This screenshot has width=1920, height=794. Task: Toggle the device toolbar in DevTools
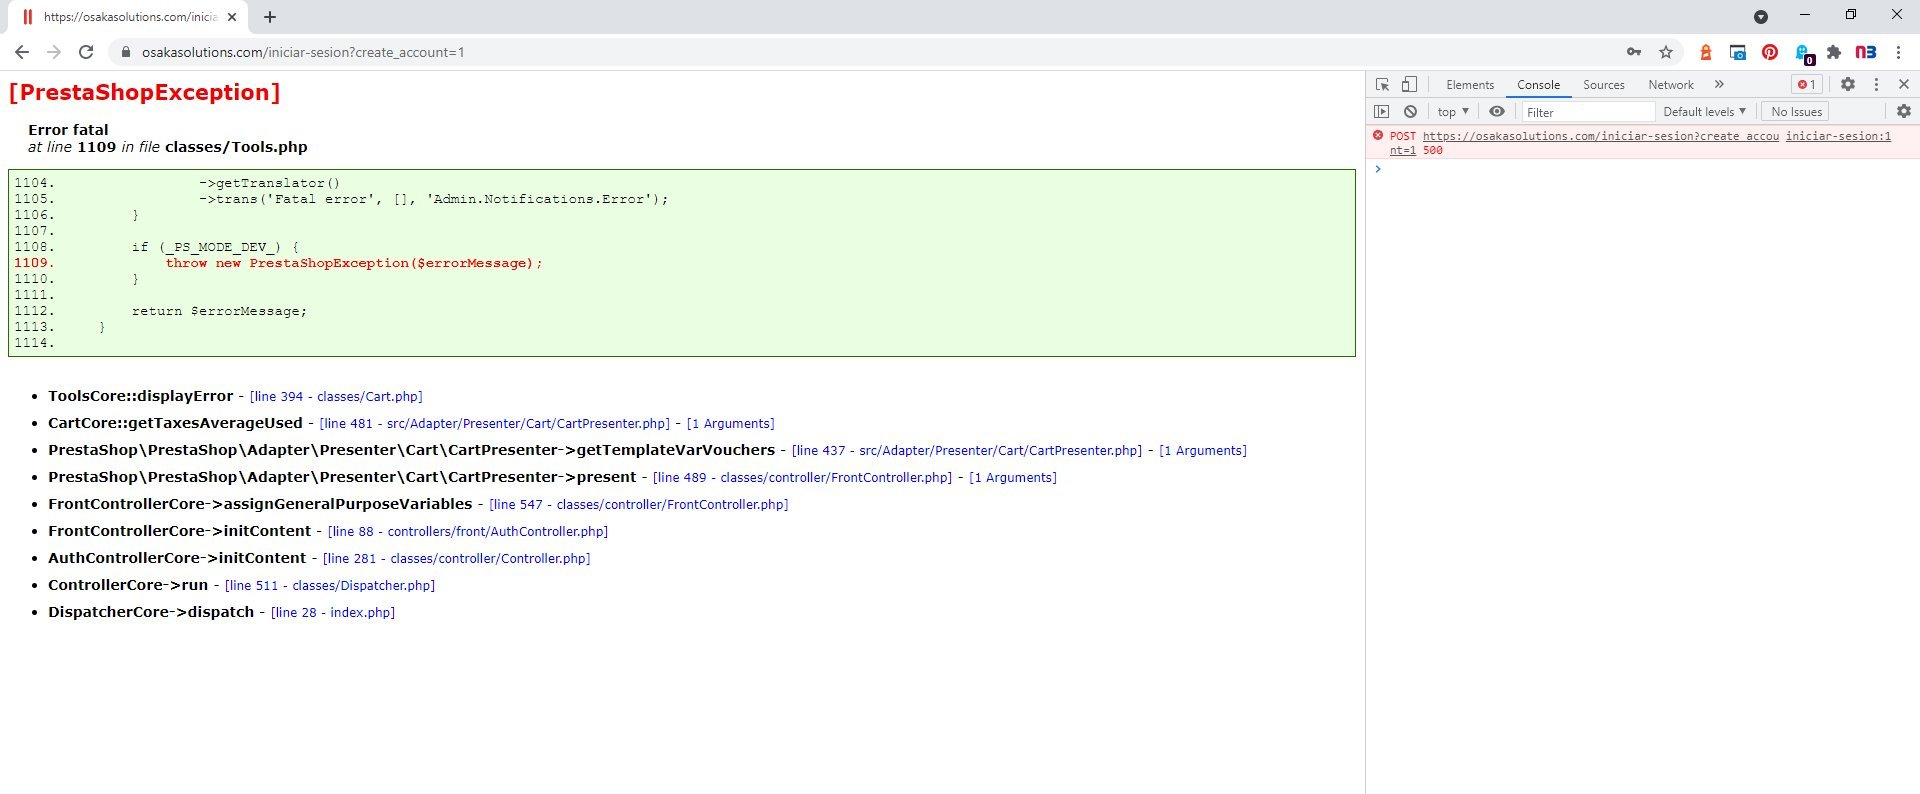pos(1409,85)
